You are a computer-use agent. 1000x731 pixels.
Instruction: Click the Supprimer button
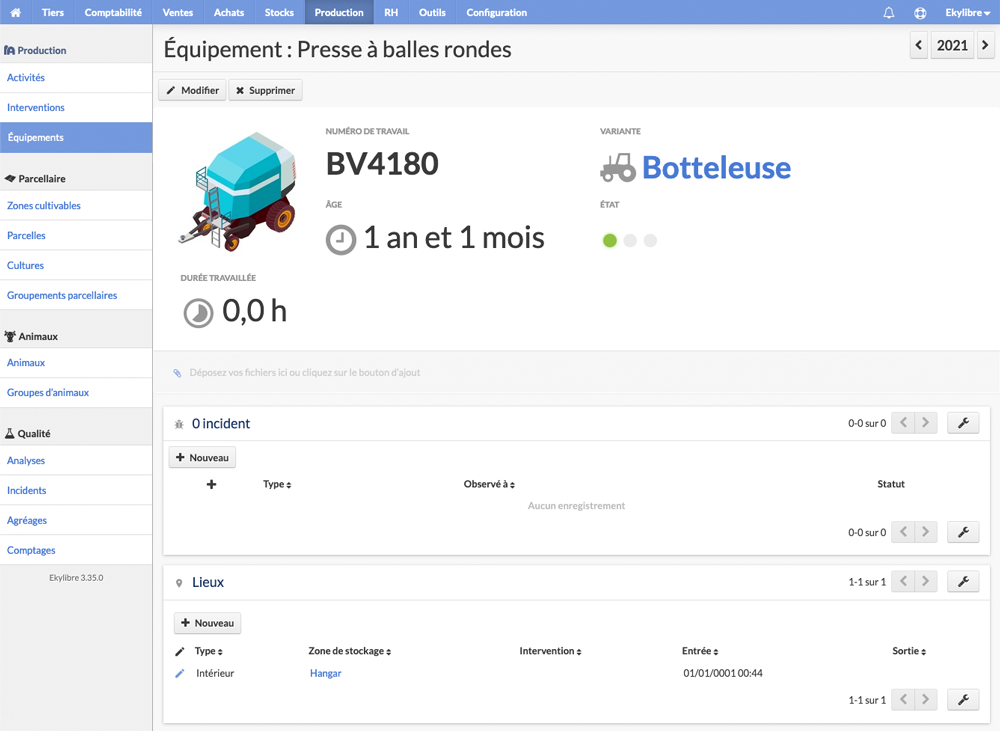(x=265, y=91)
